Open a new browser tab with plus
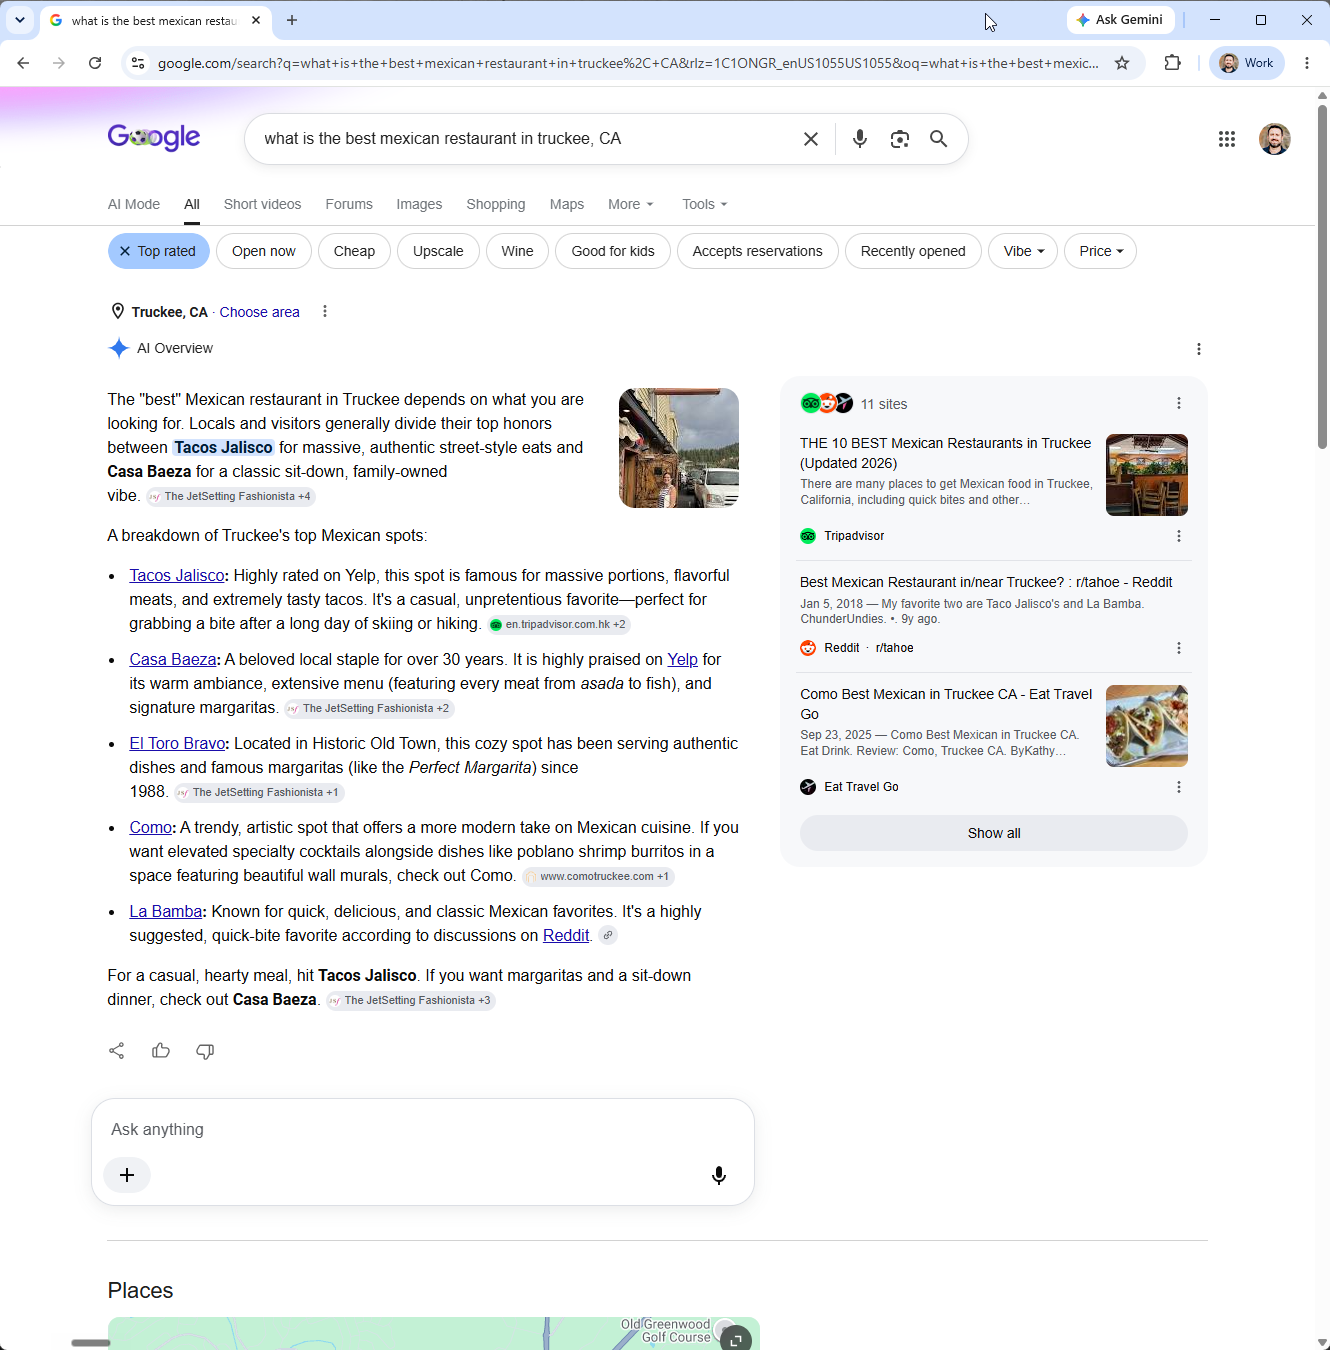The width and height of the screenshot is (1330, 1350). 292,20
